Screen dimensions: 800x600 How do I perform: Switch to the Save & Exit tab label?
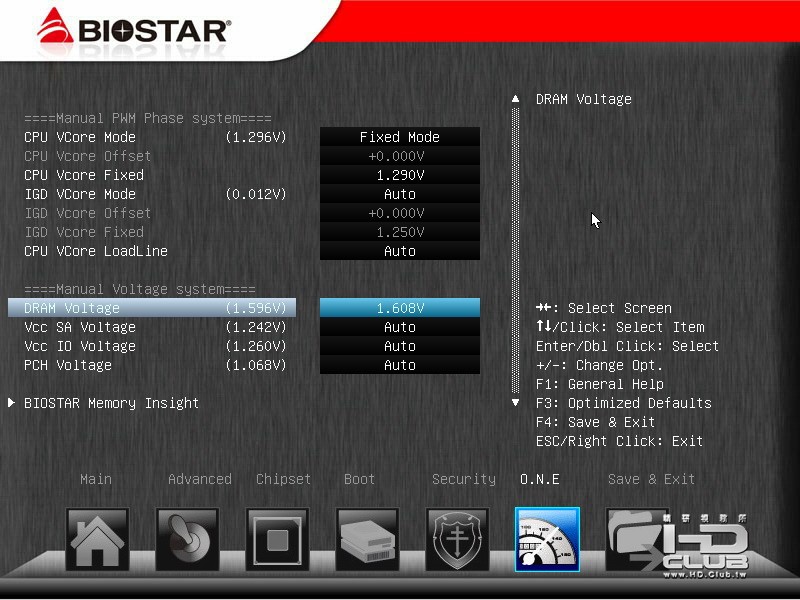tap(651, 479)
